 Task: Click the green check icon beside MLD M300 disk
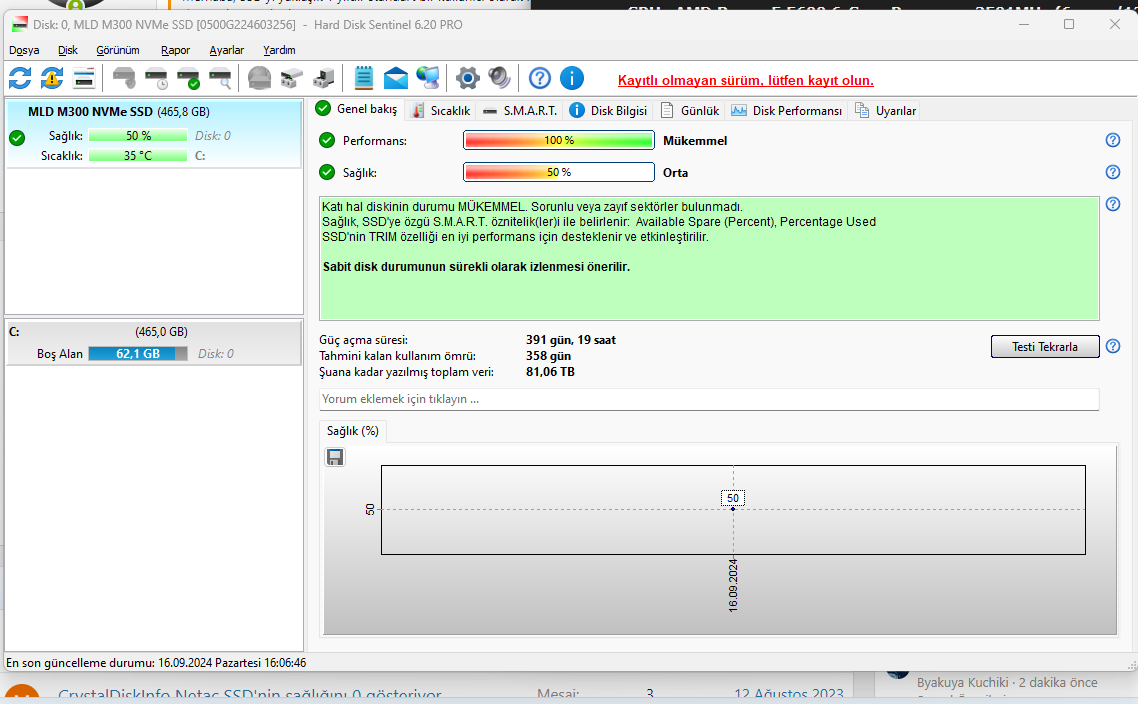pos(17,138)
